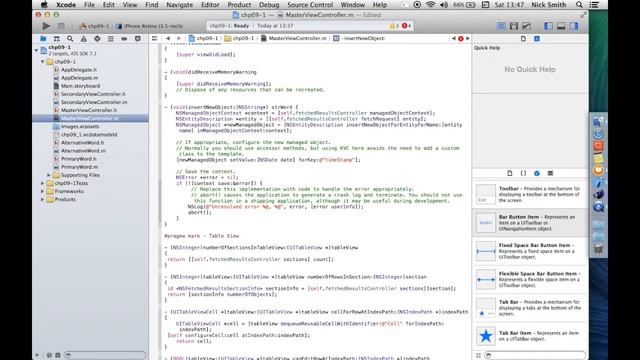Toggle the Utilities pane visibility

(574, 26)
